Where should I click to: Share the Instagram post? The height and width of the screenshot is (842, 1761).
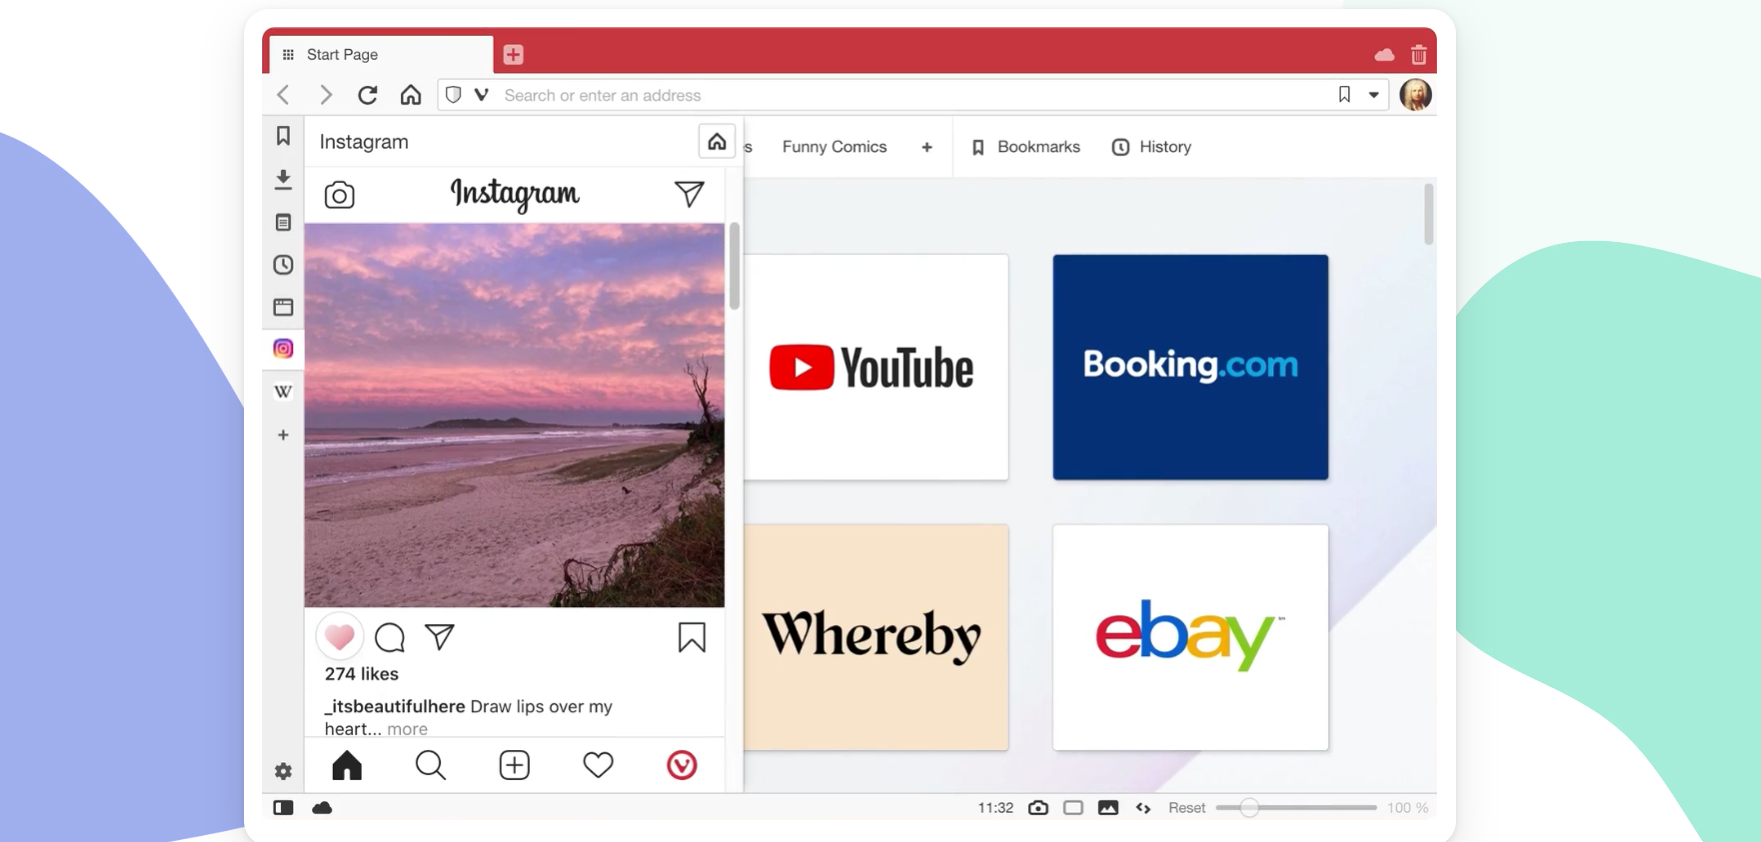coord(440,636)
